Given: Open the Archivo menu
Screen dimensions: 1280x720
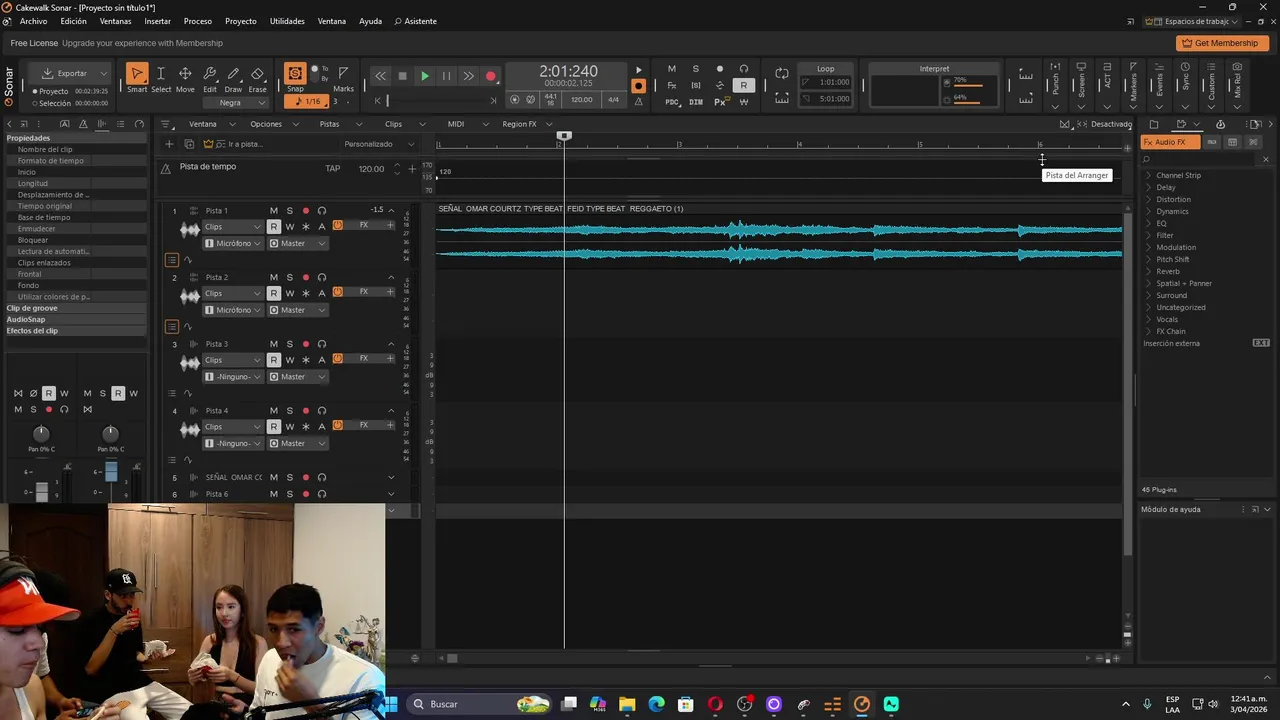Looking at the screenshot, I should [33, 21].
